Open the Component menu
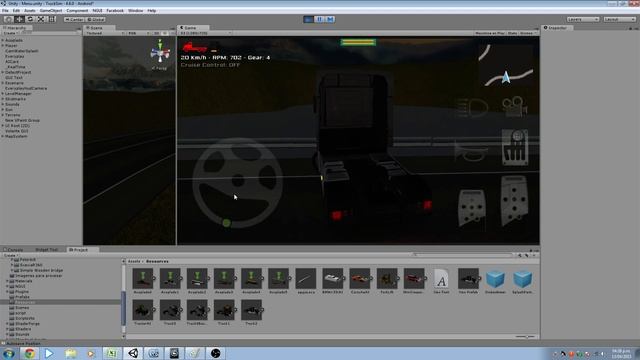 tap(77, 11)
